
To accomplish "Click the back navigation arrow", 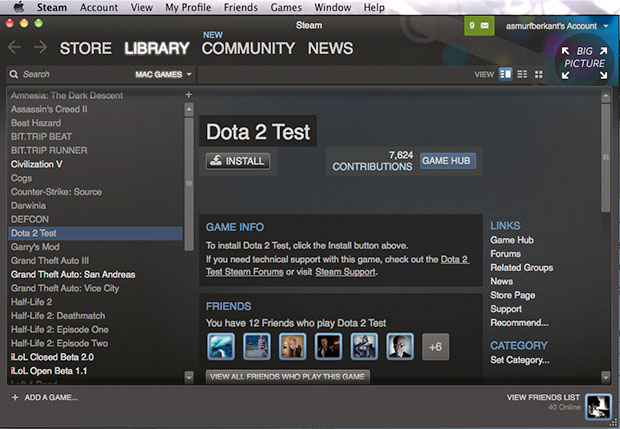I will point(14,47).
